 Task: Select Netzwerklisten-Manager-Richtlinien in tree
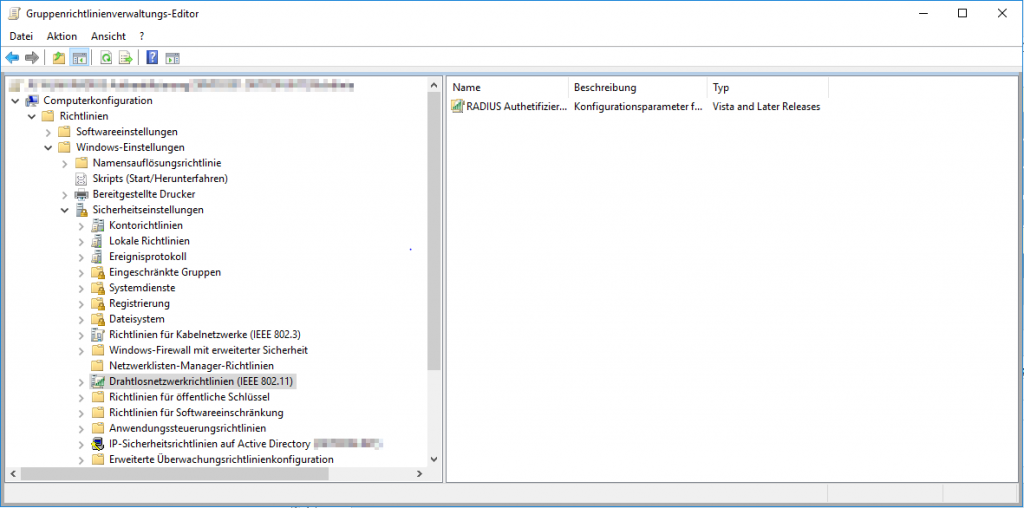[191, 366]
